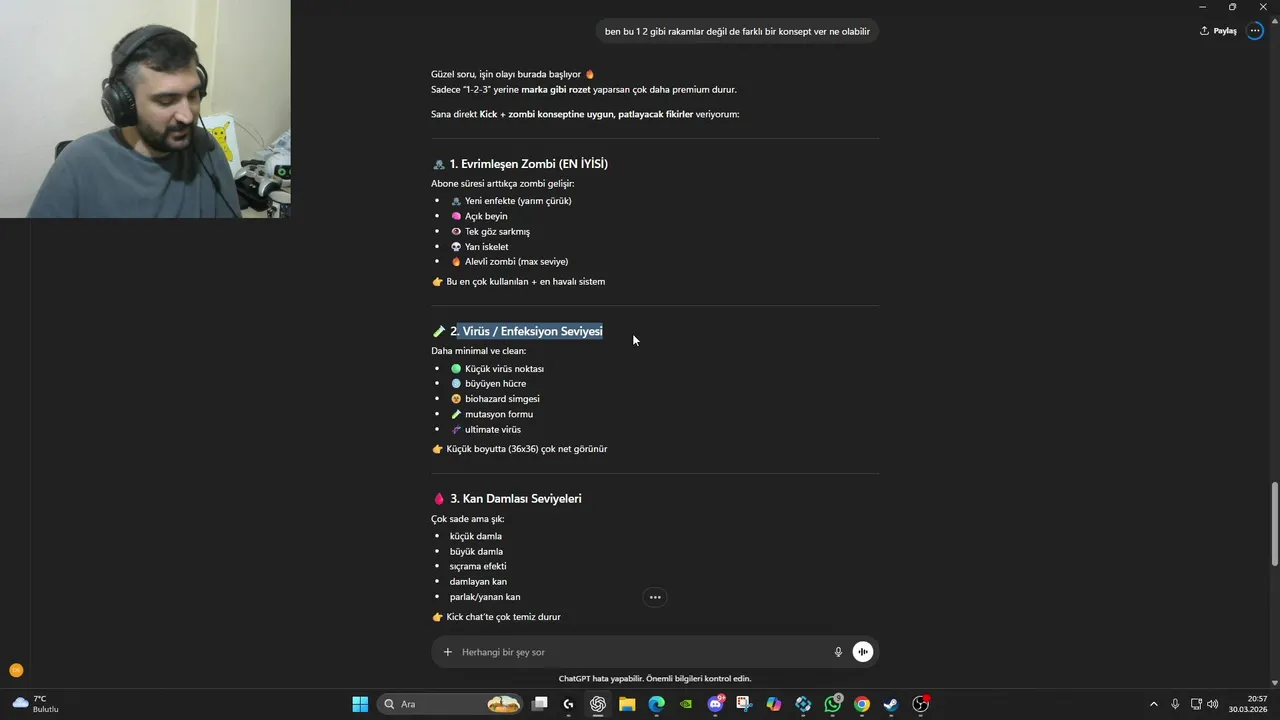
Task: Click the 'Yeni enfekte (yarım çürük)' item
Action: 518,201
